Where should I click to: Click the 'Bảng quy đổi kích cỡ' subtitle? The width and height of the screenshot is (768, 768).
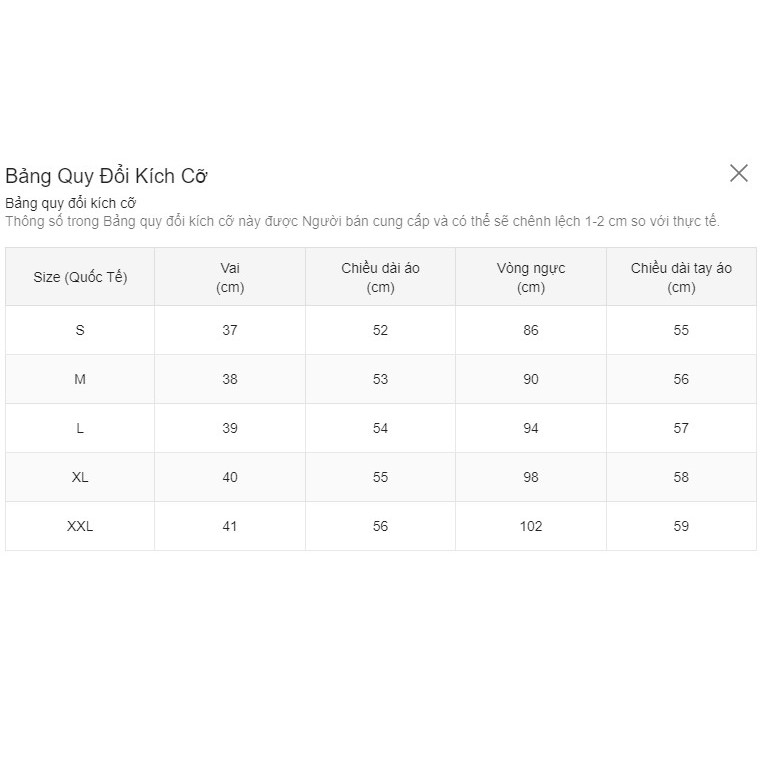pos(70,204)
